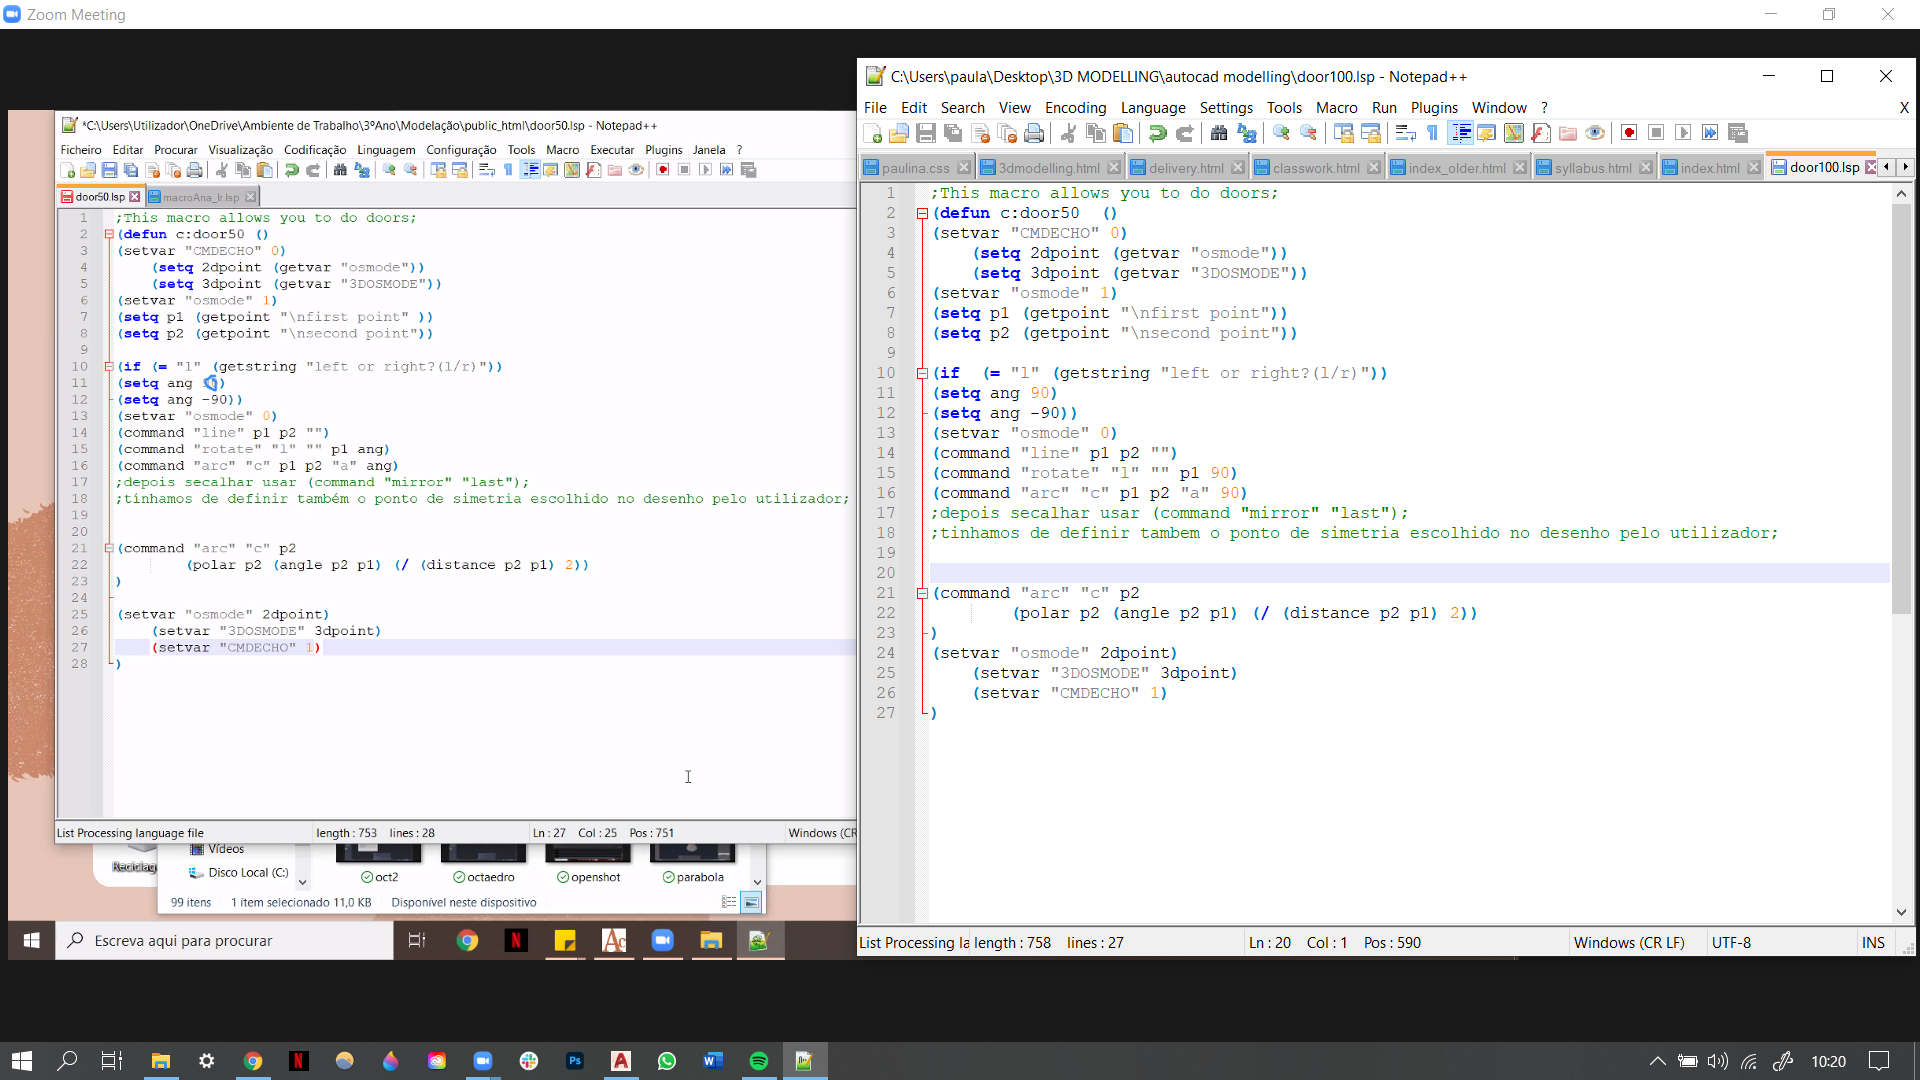Collapse defun fold marker on line 2, door50 window
1920x1080 pixels.
click(108, 234)
